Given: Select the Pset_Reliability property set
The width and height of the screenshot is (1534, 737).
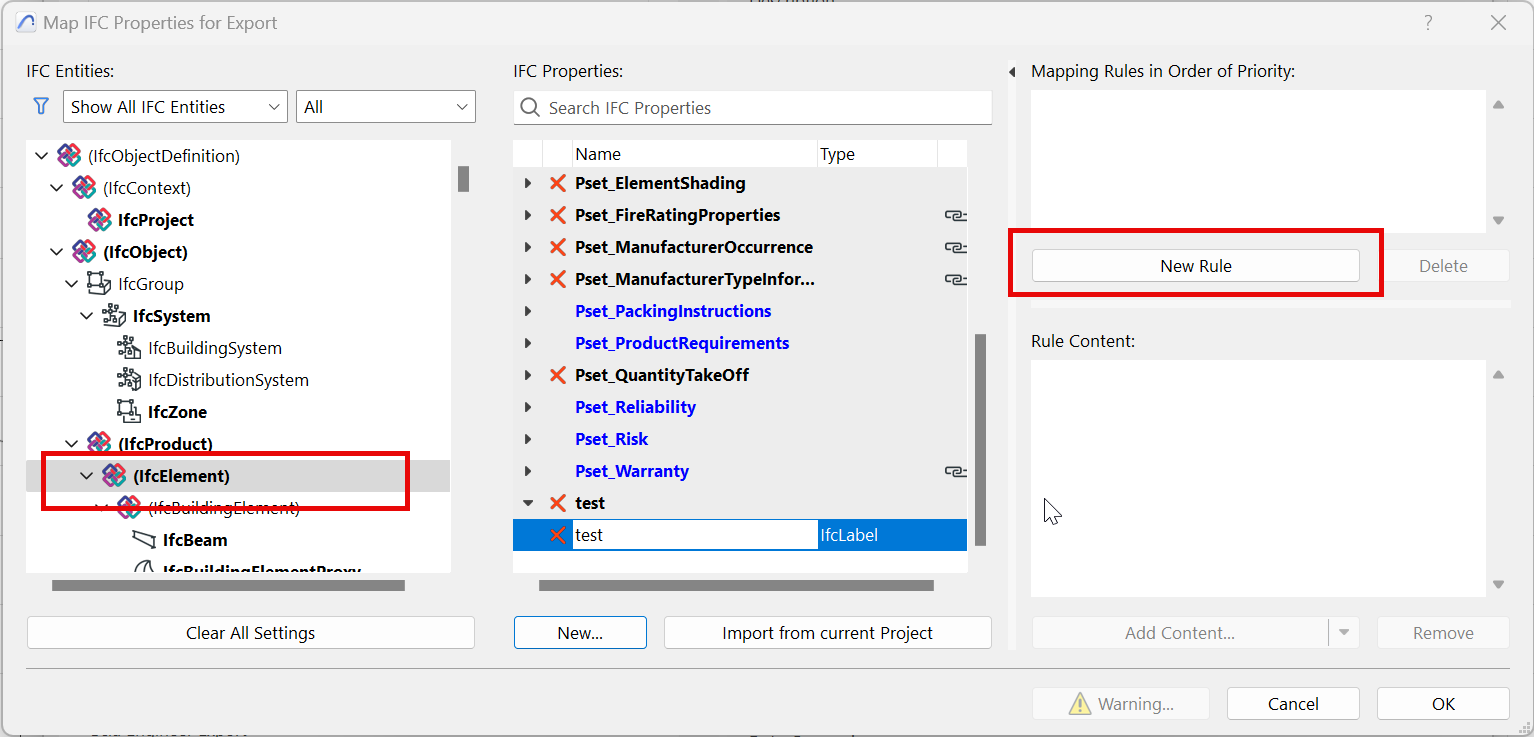Looking at the screenshot, I should pyautogui.click(x=635, y=407).
